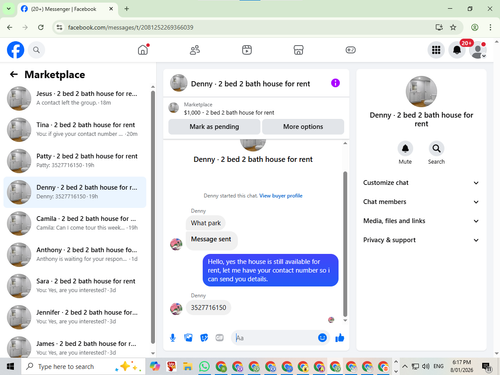Open File Explorer from the taskbar
The height and width of the screenshot is (375, 500).
(188, 366)
